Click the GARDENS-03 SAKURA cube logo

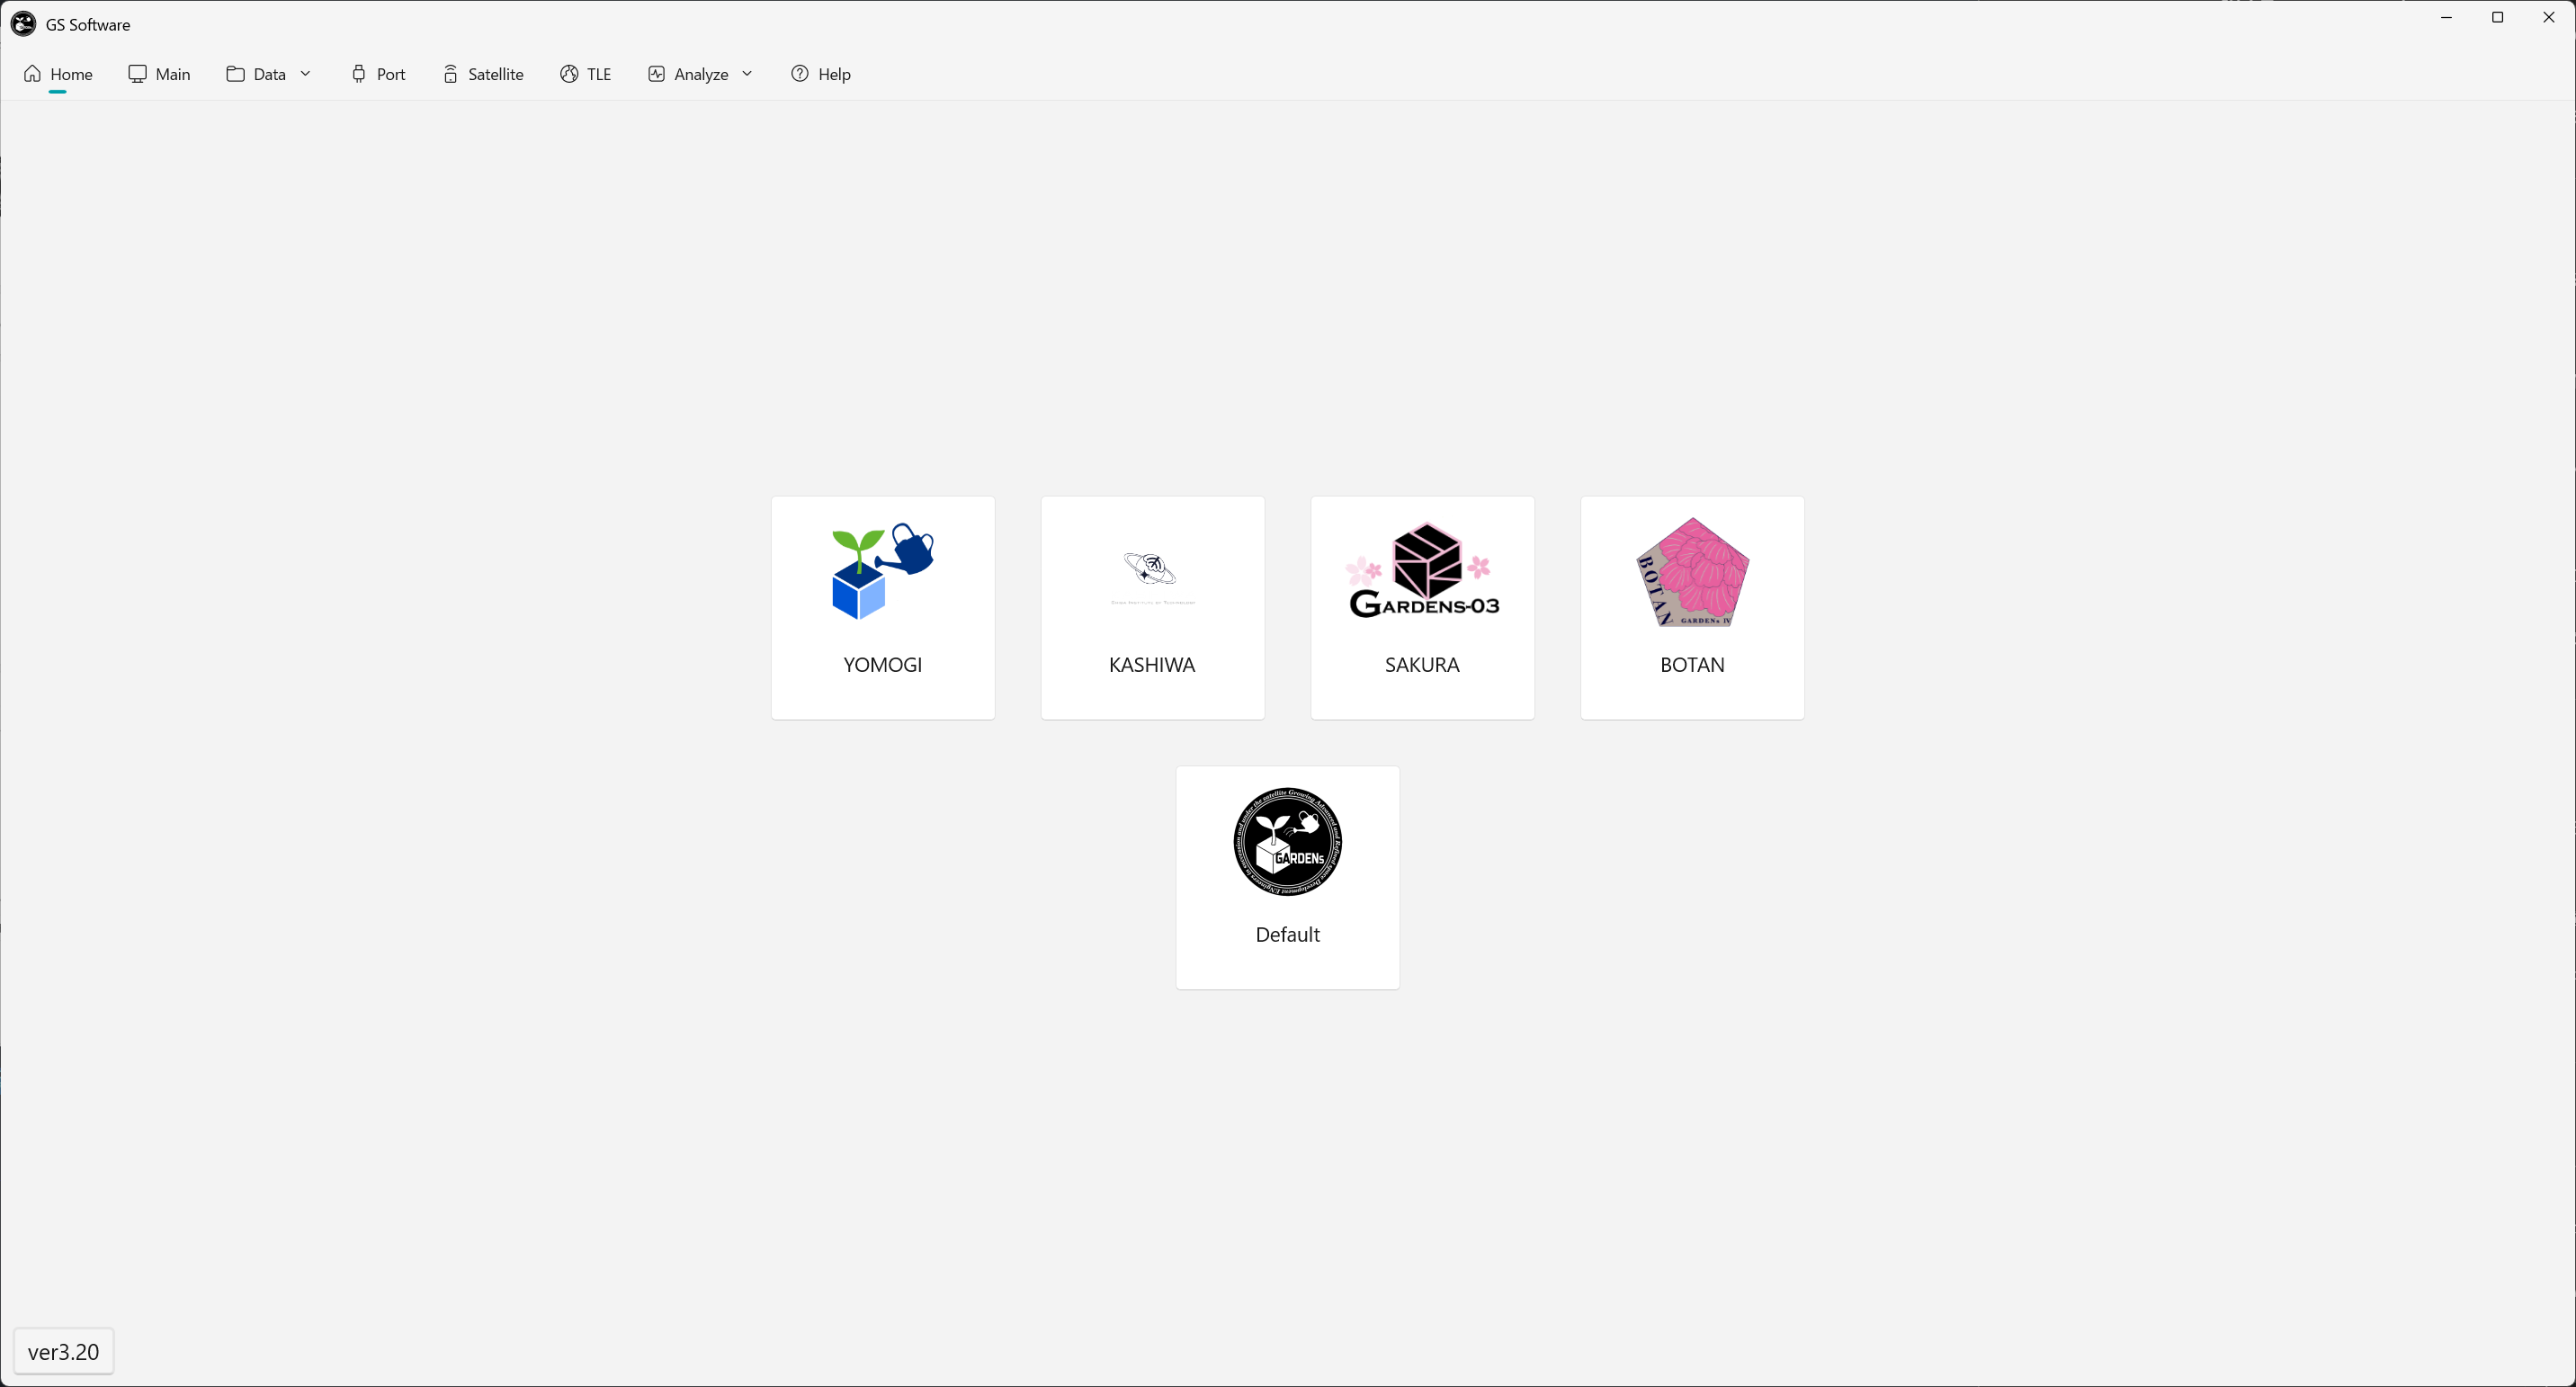(1423, 571)
